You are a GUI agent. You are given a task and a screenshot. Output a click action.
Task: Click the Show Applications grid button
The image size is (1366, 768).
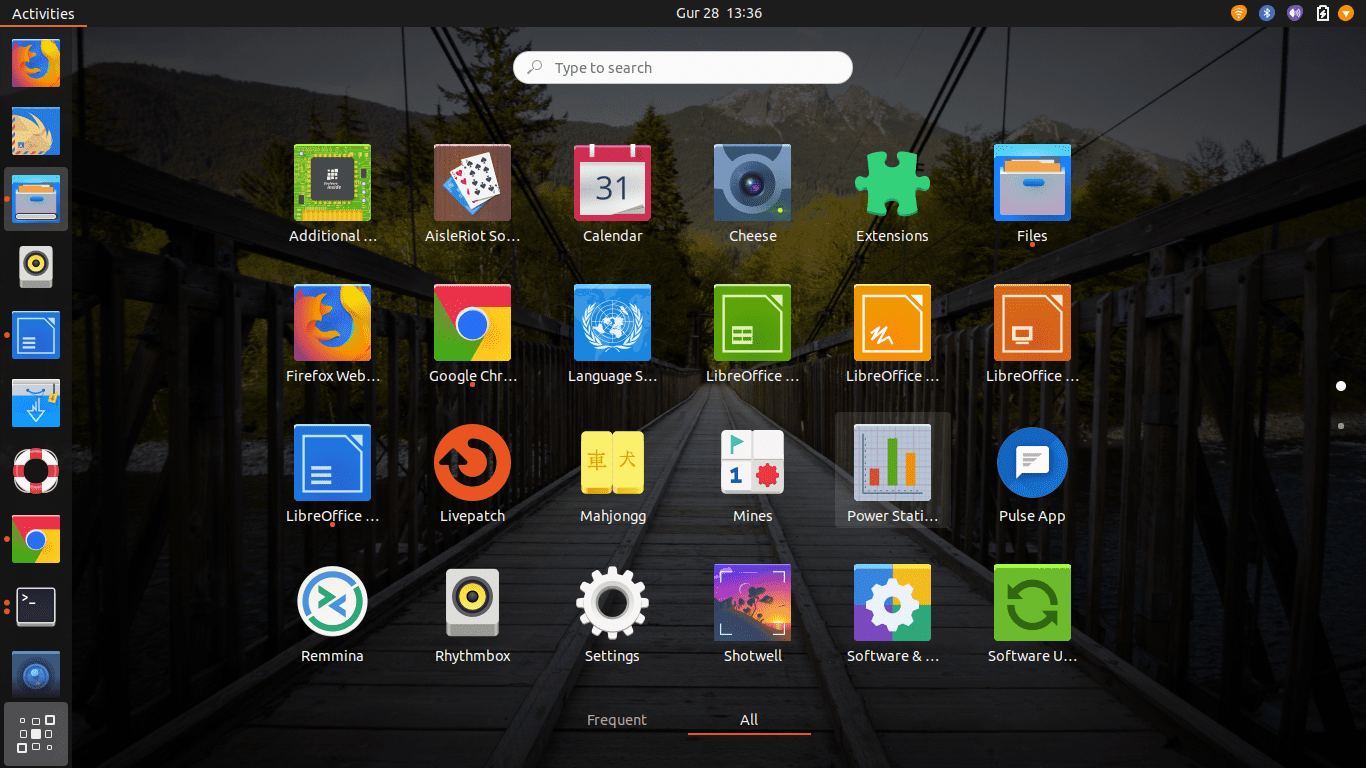[x=36, y=734]
